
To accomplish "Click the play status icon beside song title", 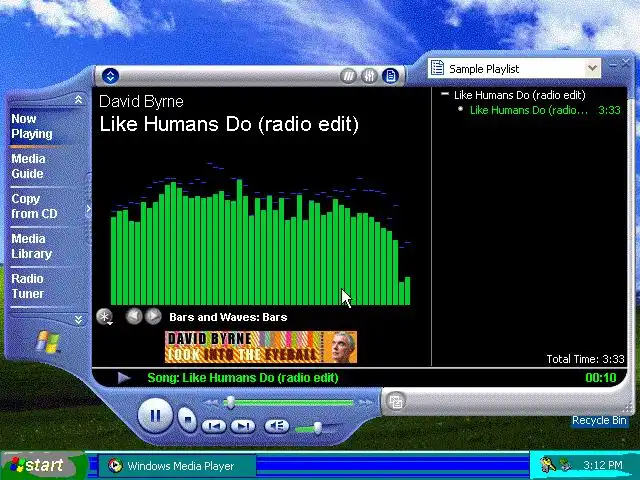I will [x=124, y=378].
